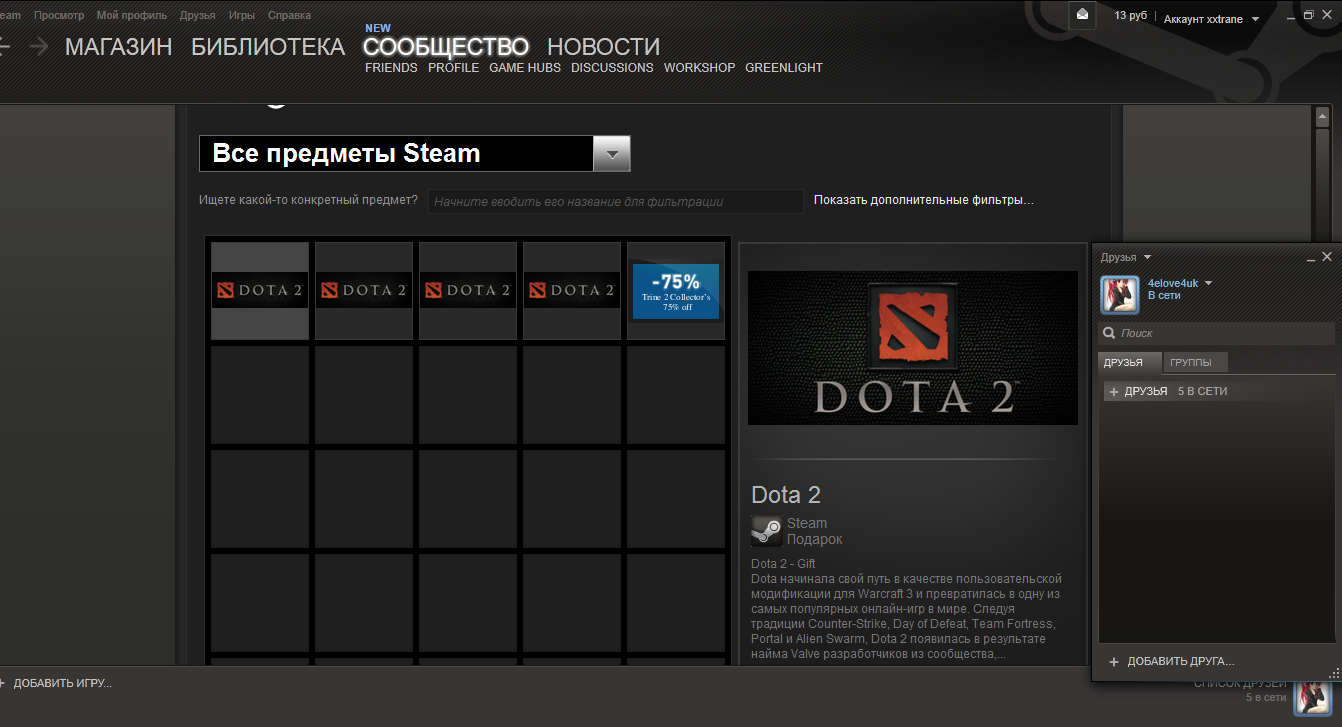The width and height of the screenshot is (1342, 727).
Task: Close the Друзья window
Action: [x=1327, y=257]
